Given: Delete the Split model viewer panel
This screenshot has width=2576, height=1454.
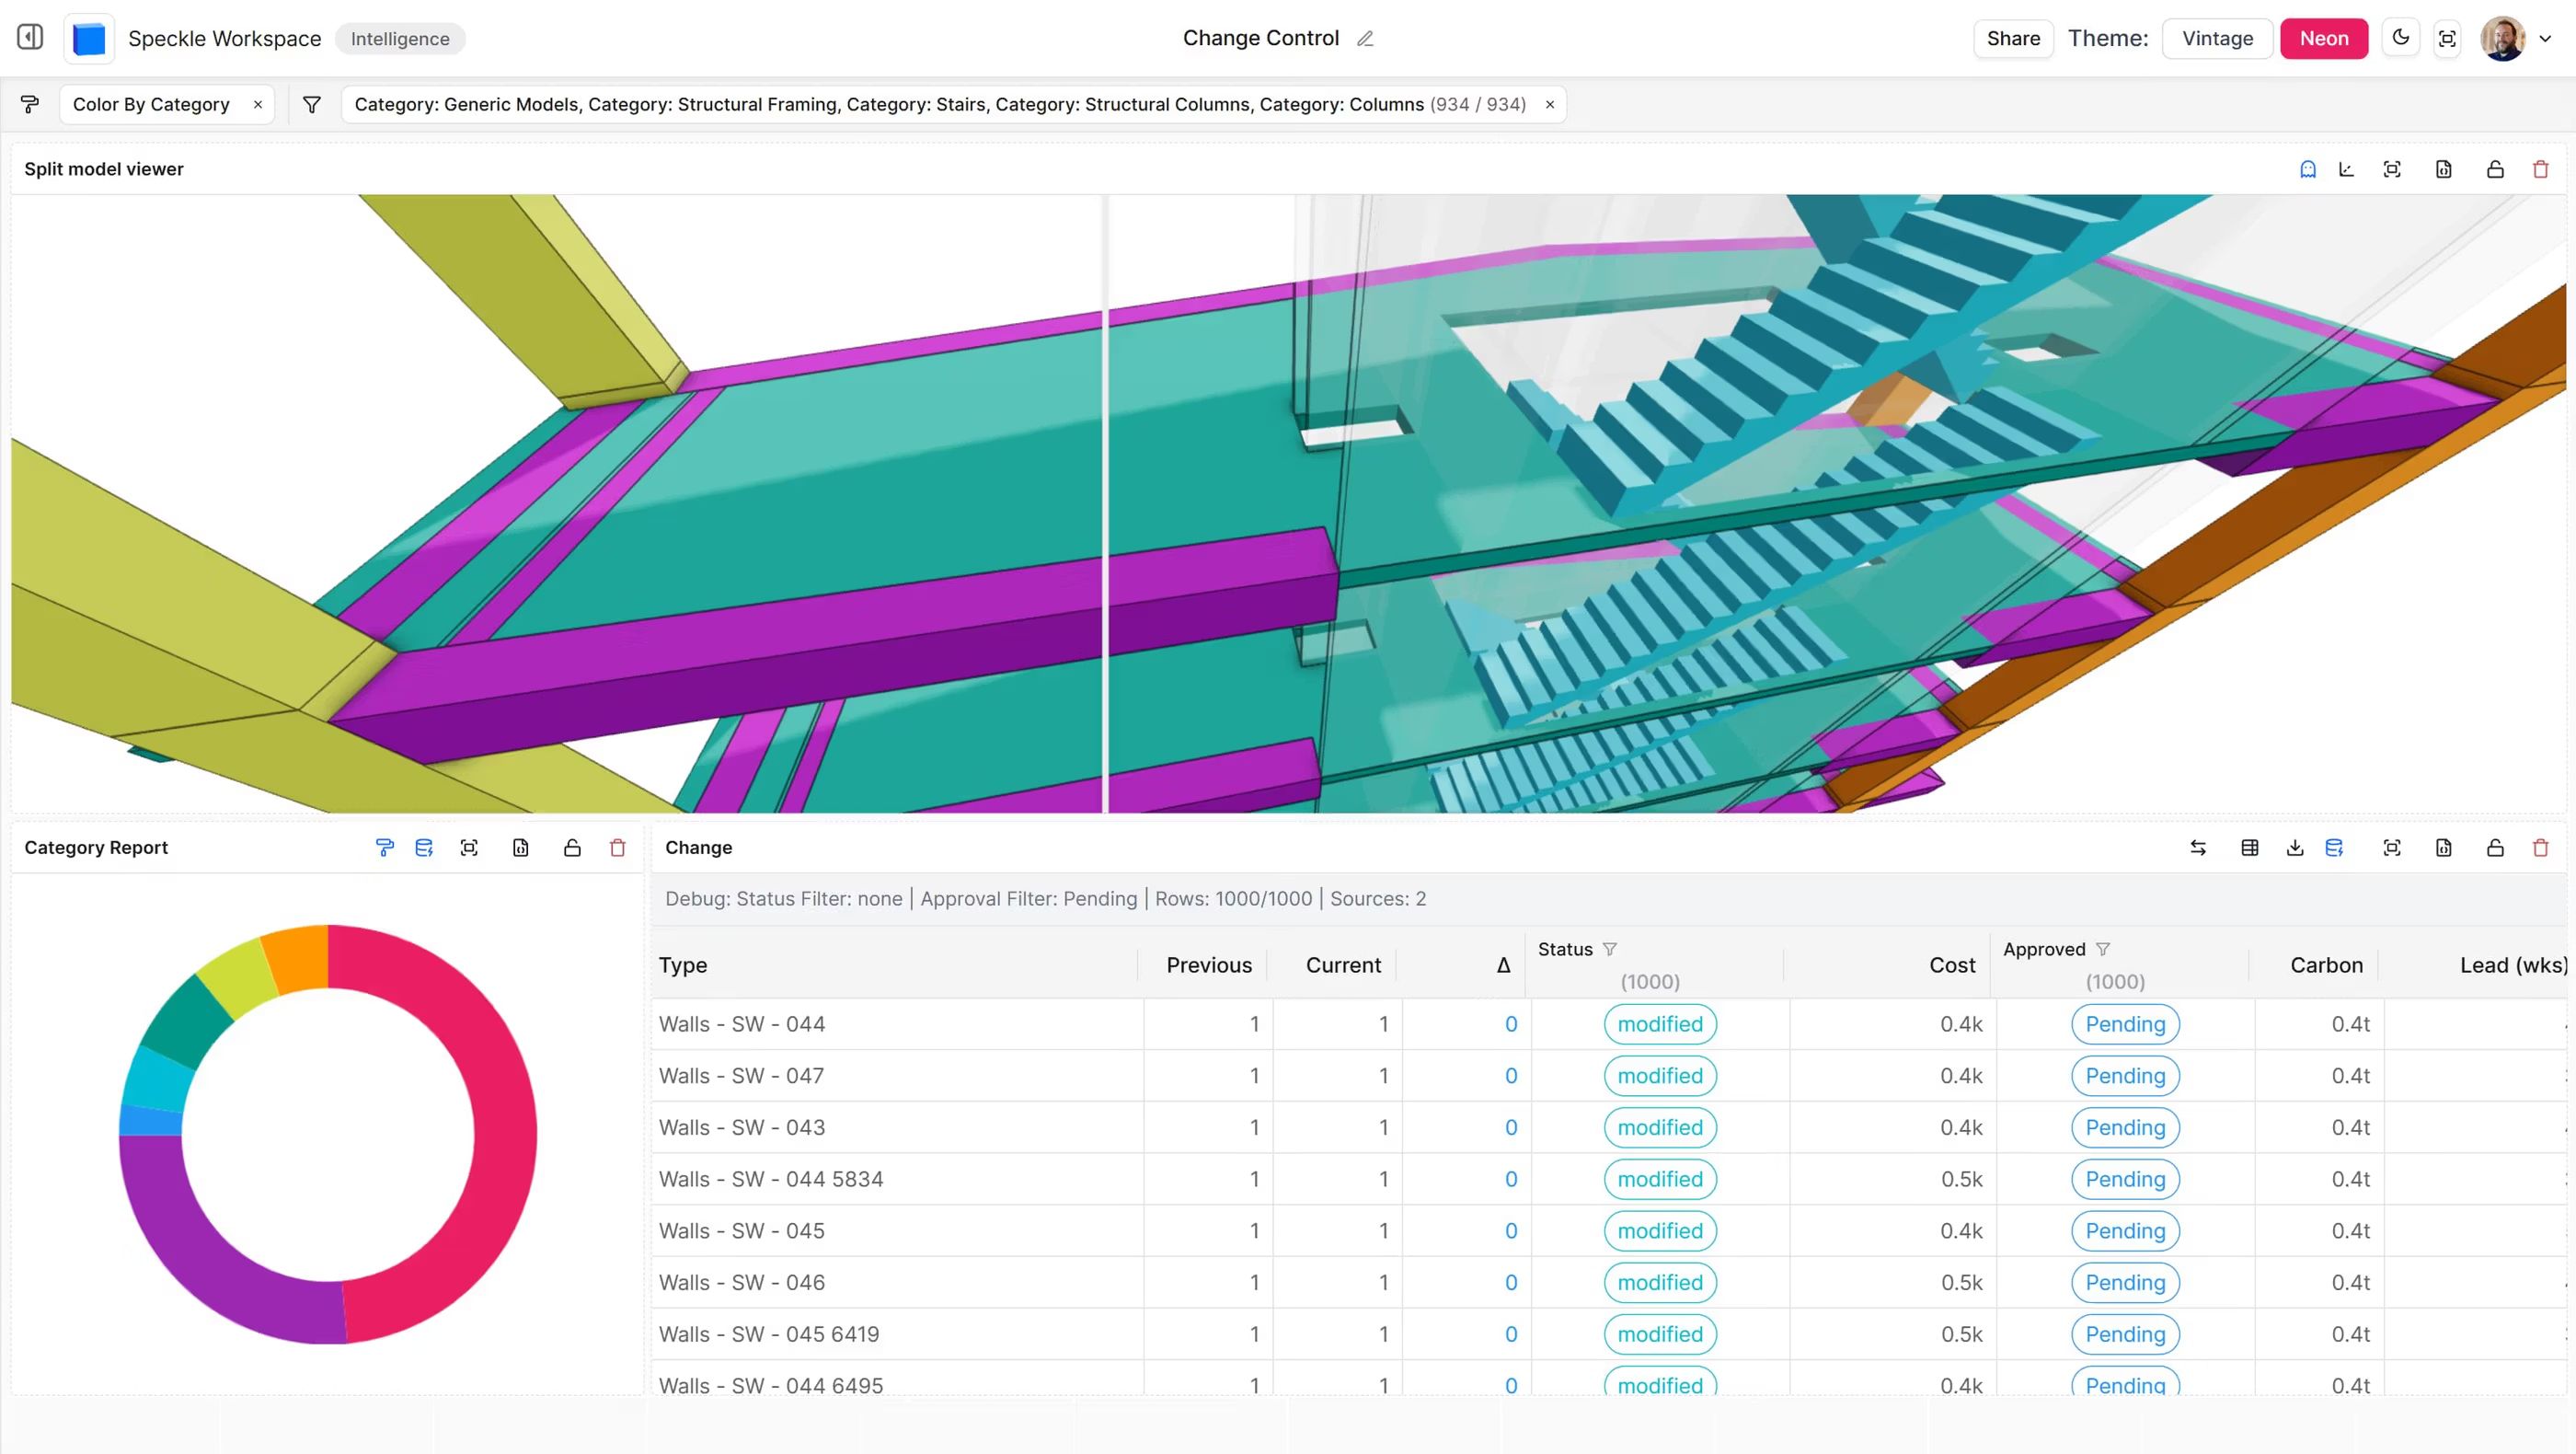Looking at the screenshot, I should pos(2540,169).
